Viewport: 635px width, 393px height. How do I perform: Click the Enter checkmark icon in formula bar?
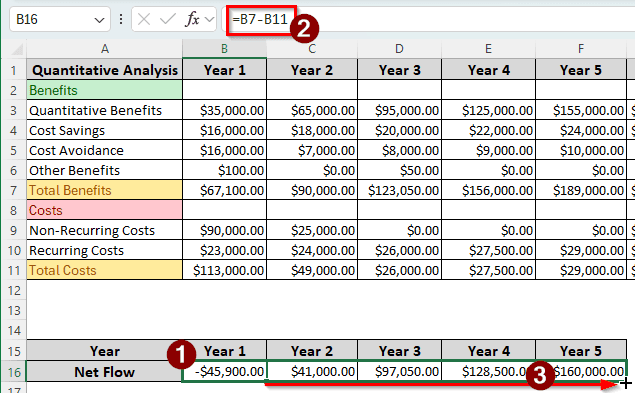[167, 19]
